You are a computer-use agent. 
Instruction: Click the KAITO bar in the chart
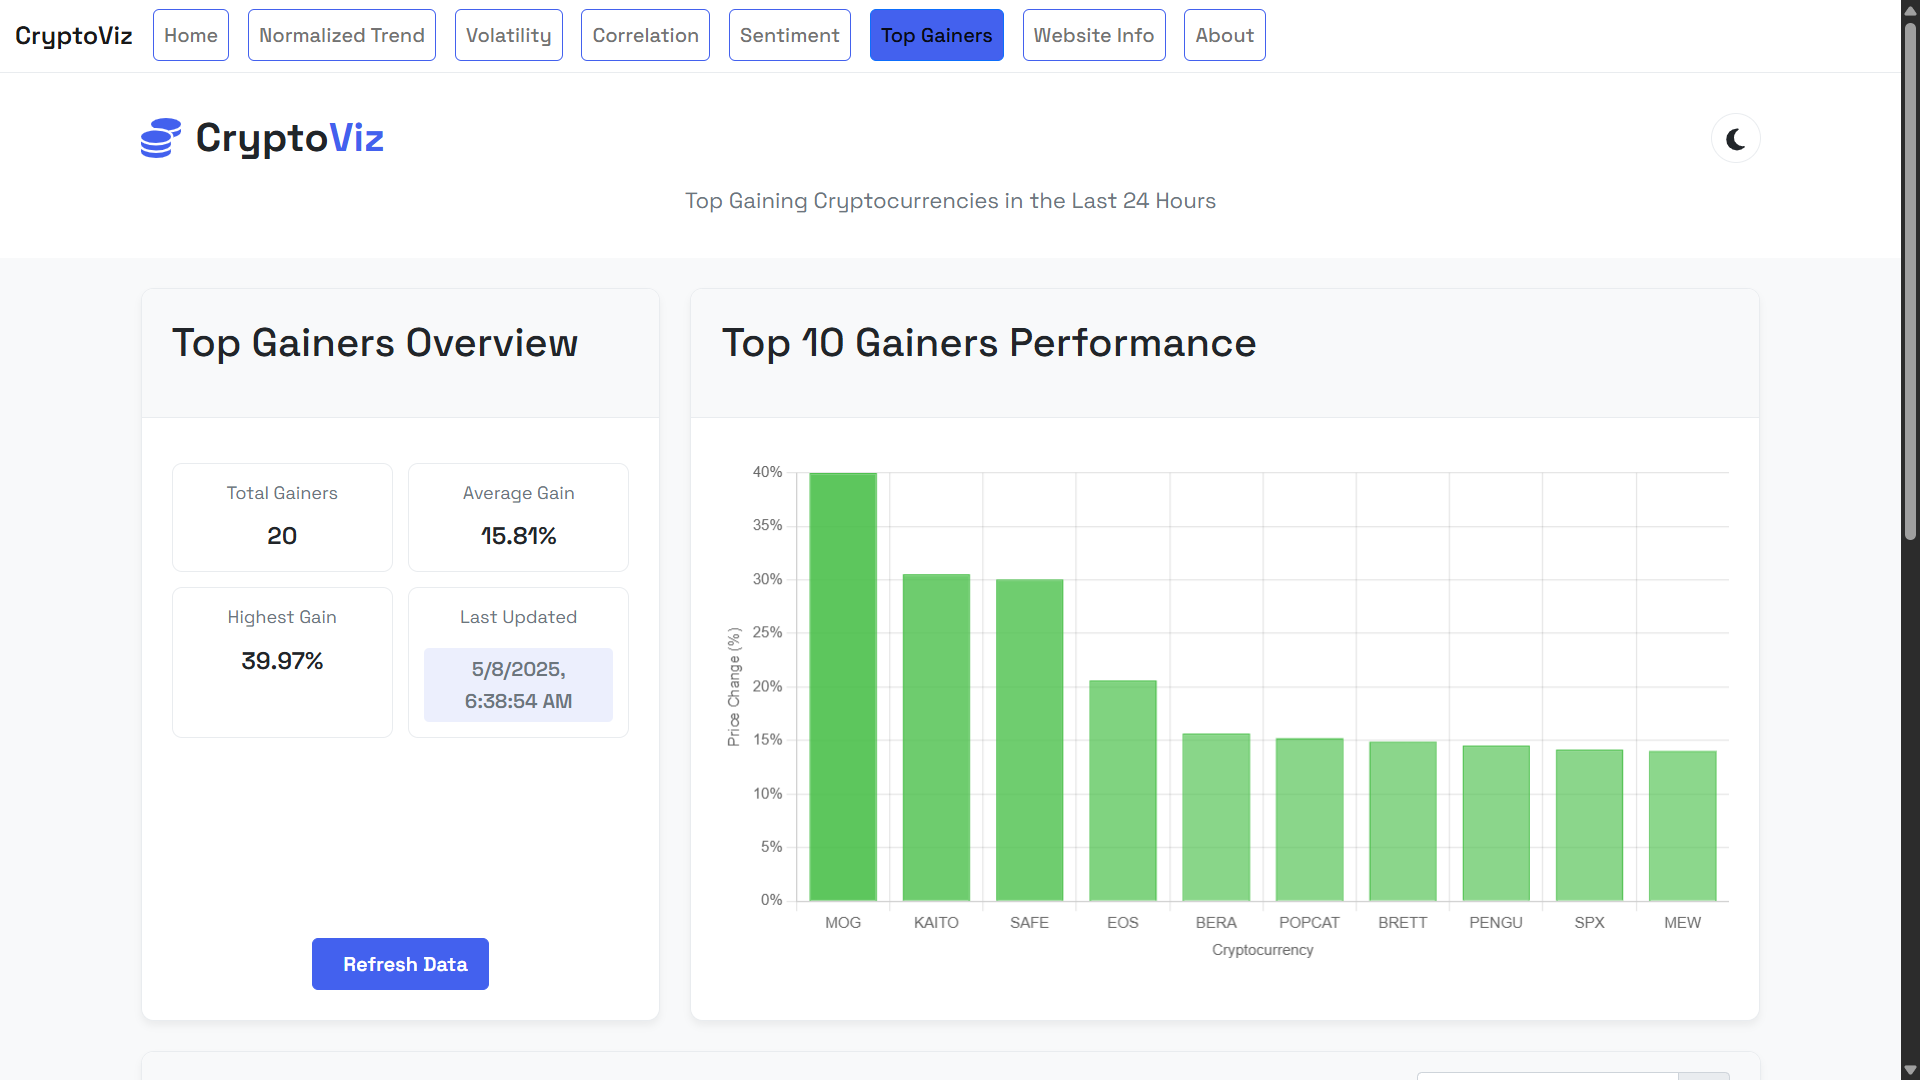936,737
